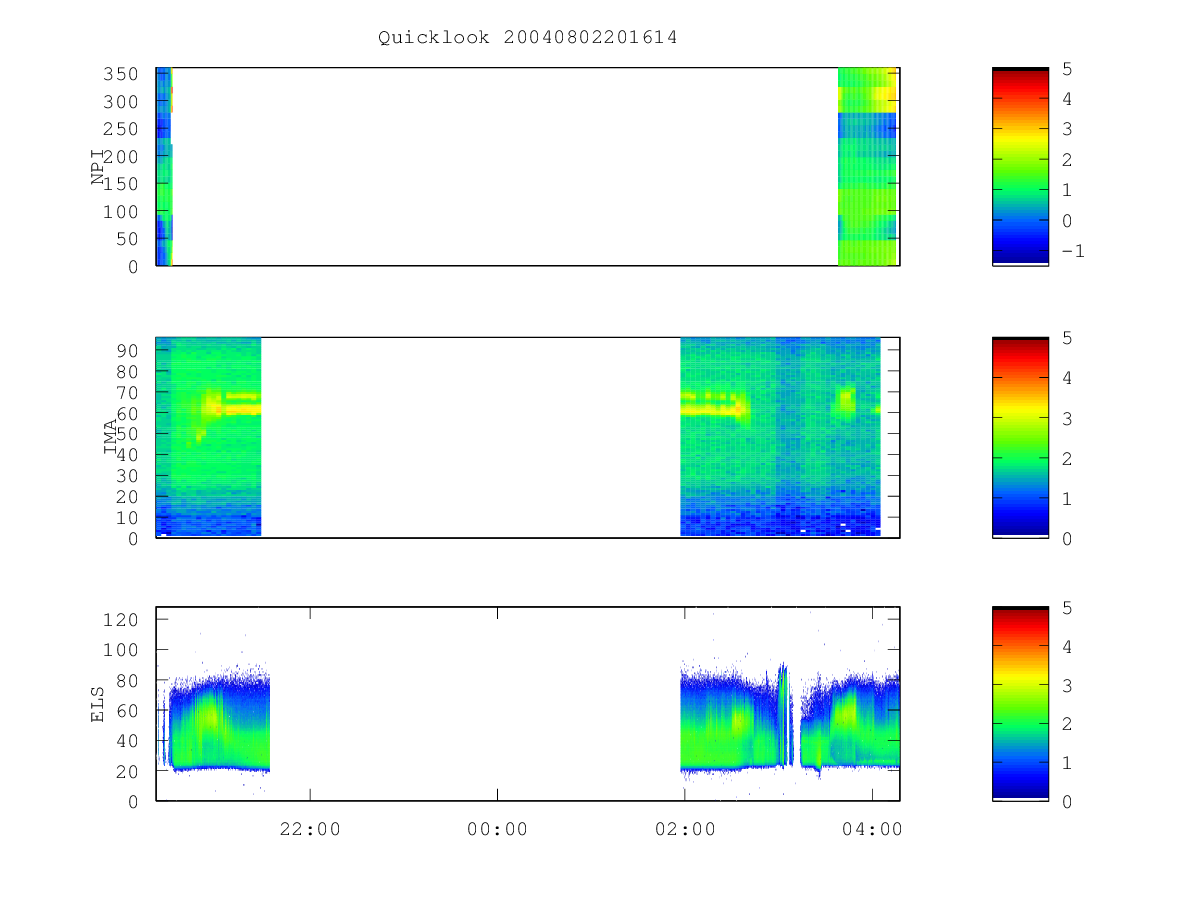Image resolution: width=1200 pixels, height=900 pixels.
Task: Click the 20 tick on ELS axis
Action: tap(128, 771)
